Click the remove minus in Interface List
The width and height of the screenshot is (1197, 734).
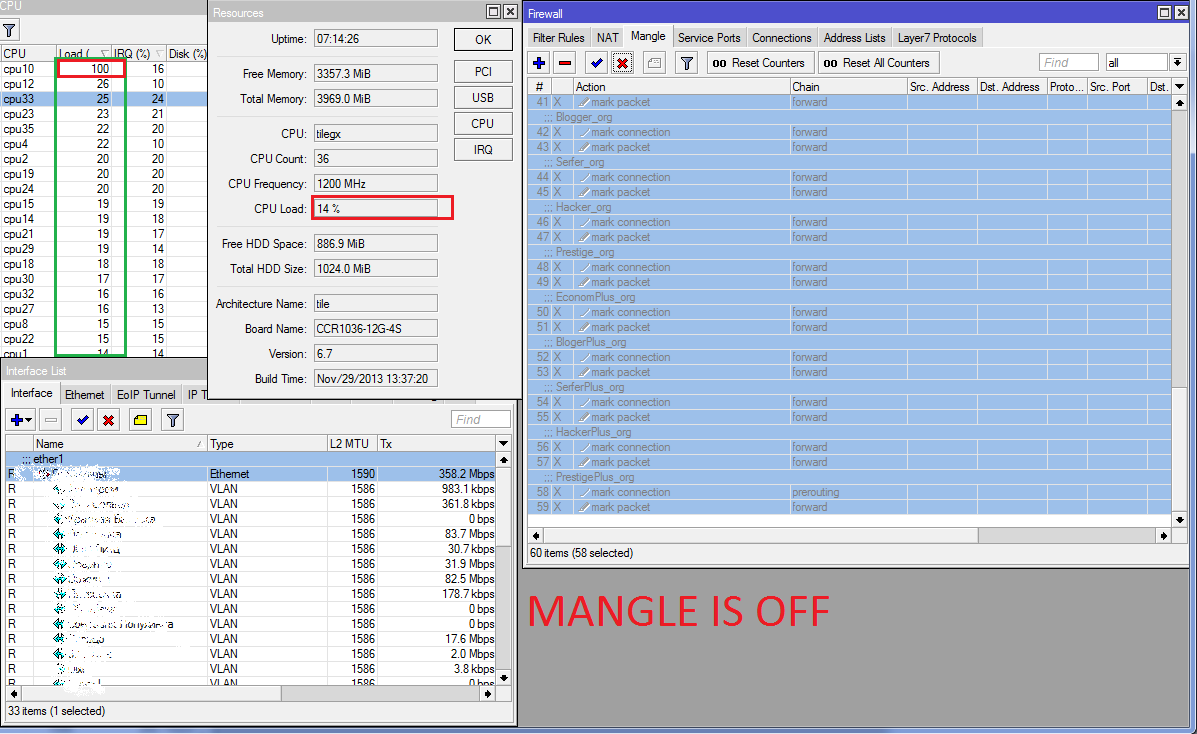(x=50, y=420)
